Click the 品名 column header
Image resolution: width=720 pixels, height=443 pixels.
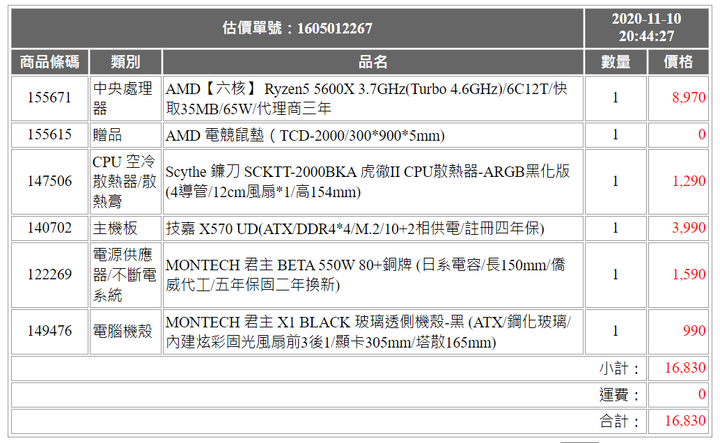pos(372,62)
